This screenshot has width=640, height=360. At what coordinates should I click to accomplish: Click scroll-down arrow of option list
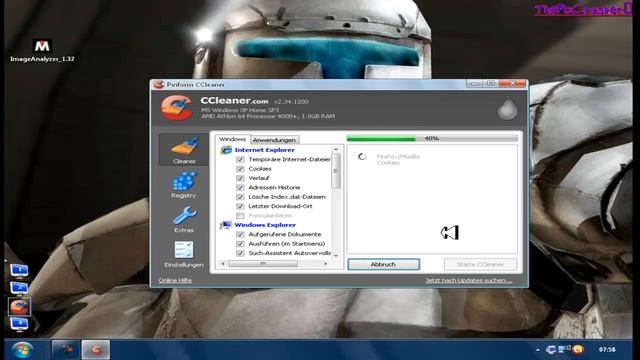336,256
